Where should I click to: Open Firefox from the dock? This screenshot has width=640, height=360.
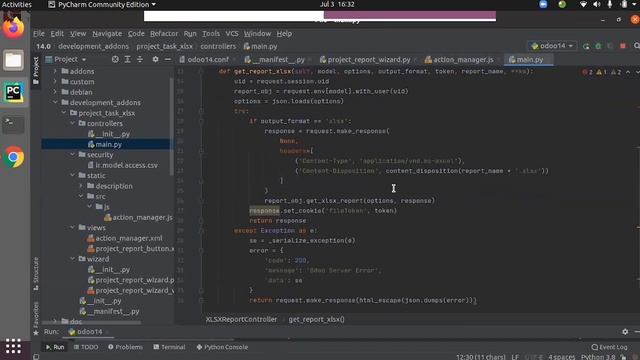point(13,28)
